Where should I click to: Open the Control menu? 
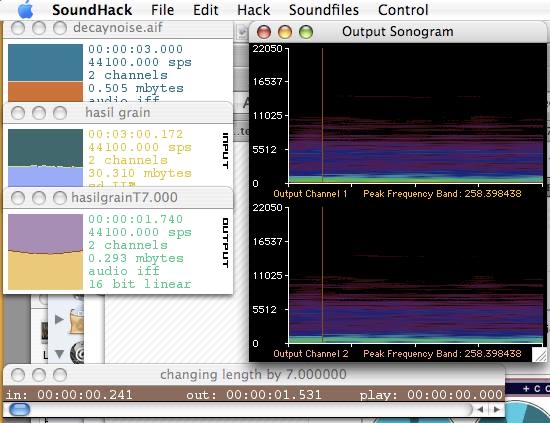pos(403,10)
